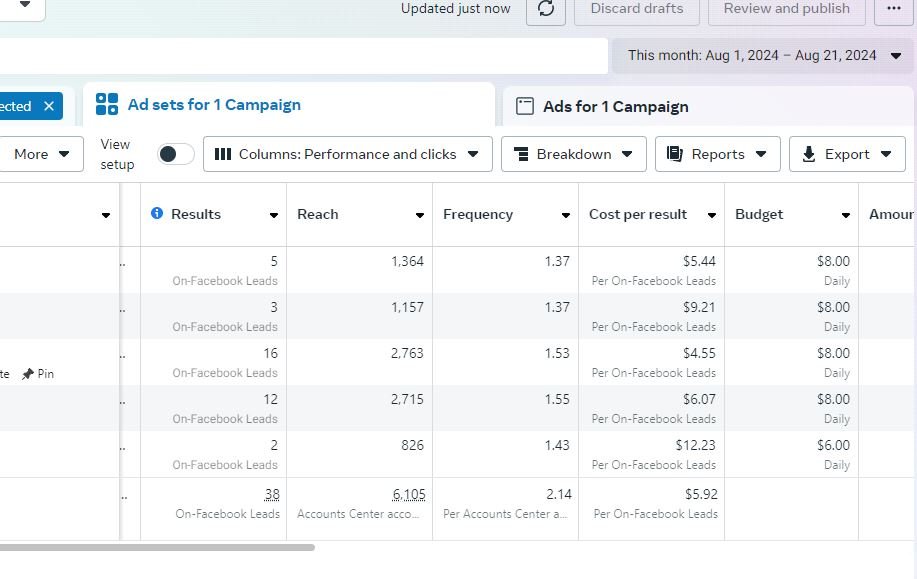Click the Results info icon
The height and width of the screenshot is (579, 917).
(157, 213)
